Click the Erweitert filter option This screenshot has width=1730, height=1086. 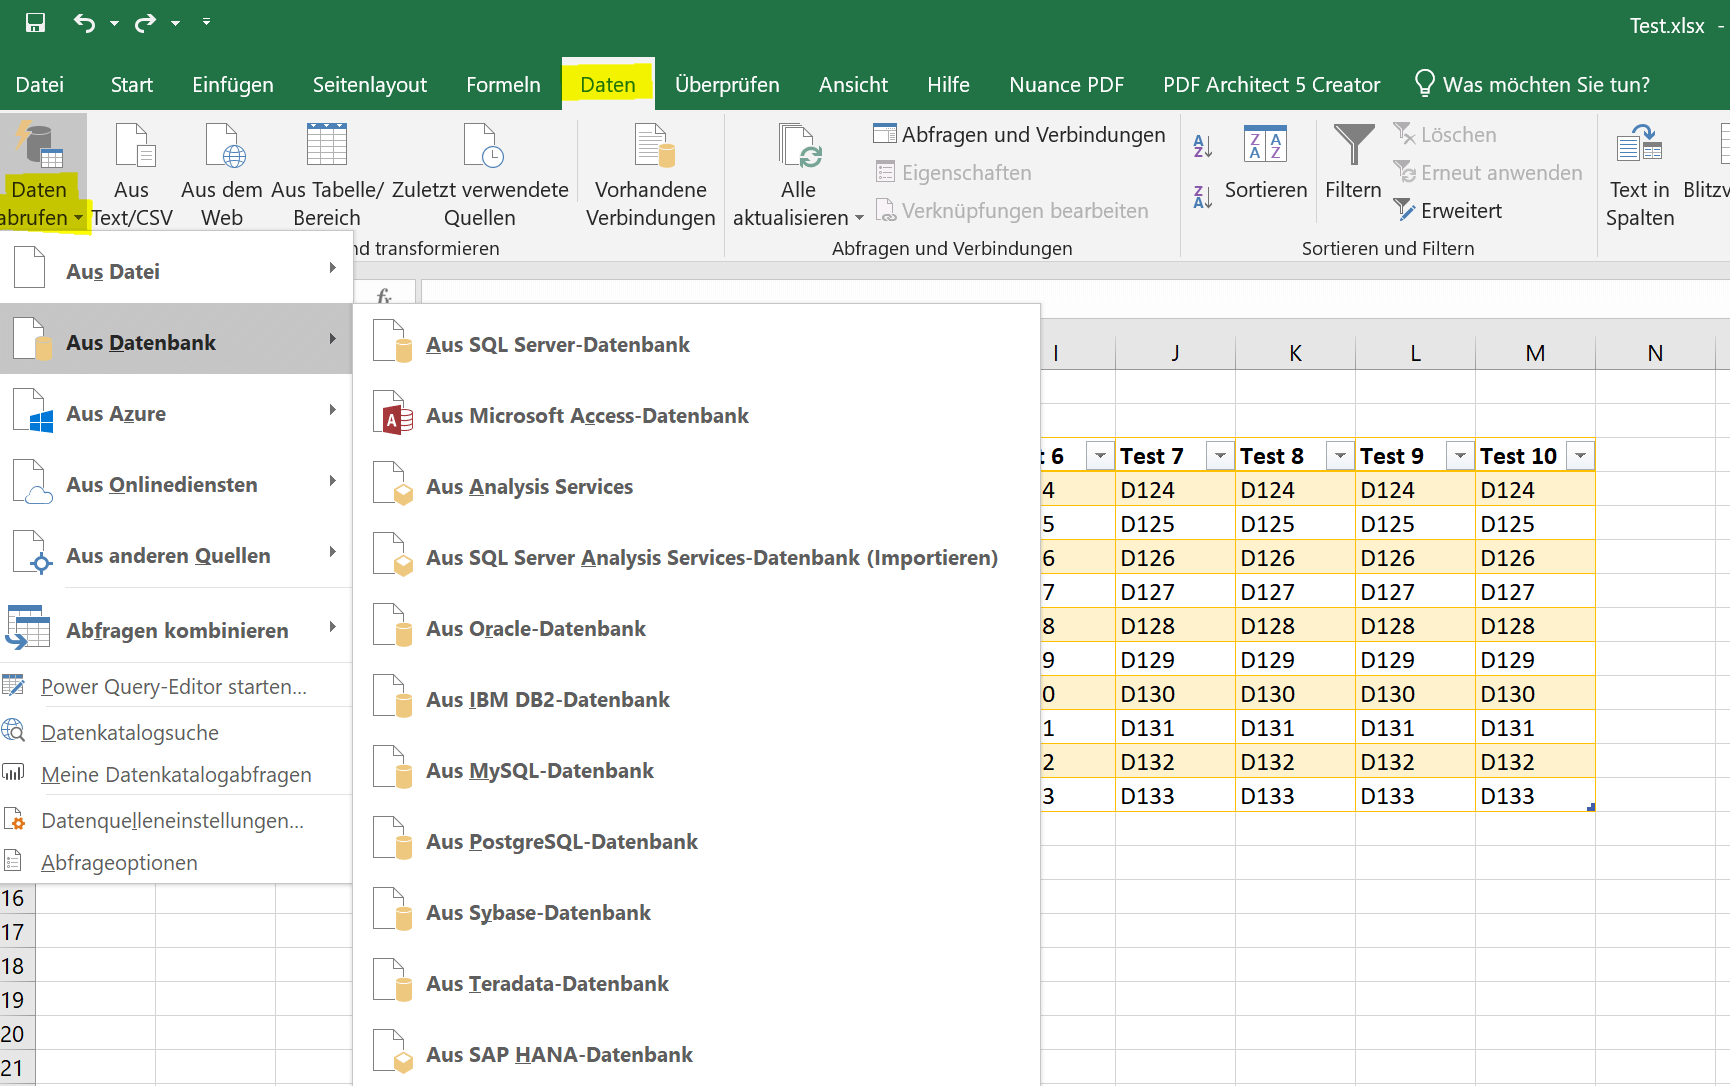[x=1448, y=211]
